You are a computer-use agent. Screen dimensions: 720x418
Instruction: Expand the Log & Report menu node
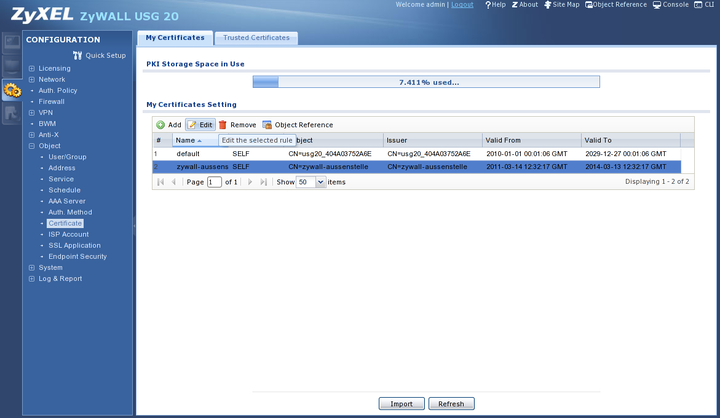(32, 278)
